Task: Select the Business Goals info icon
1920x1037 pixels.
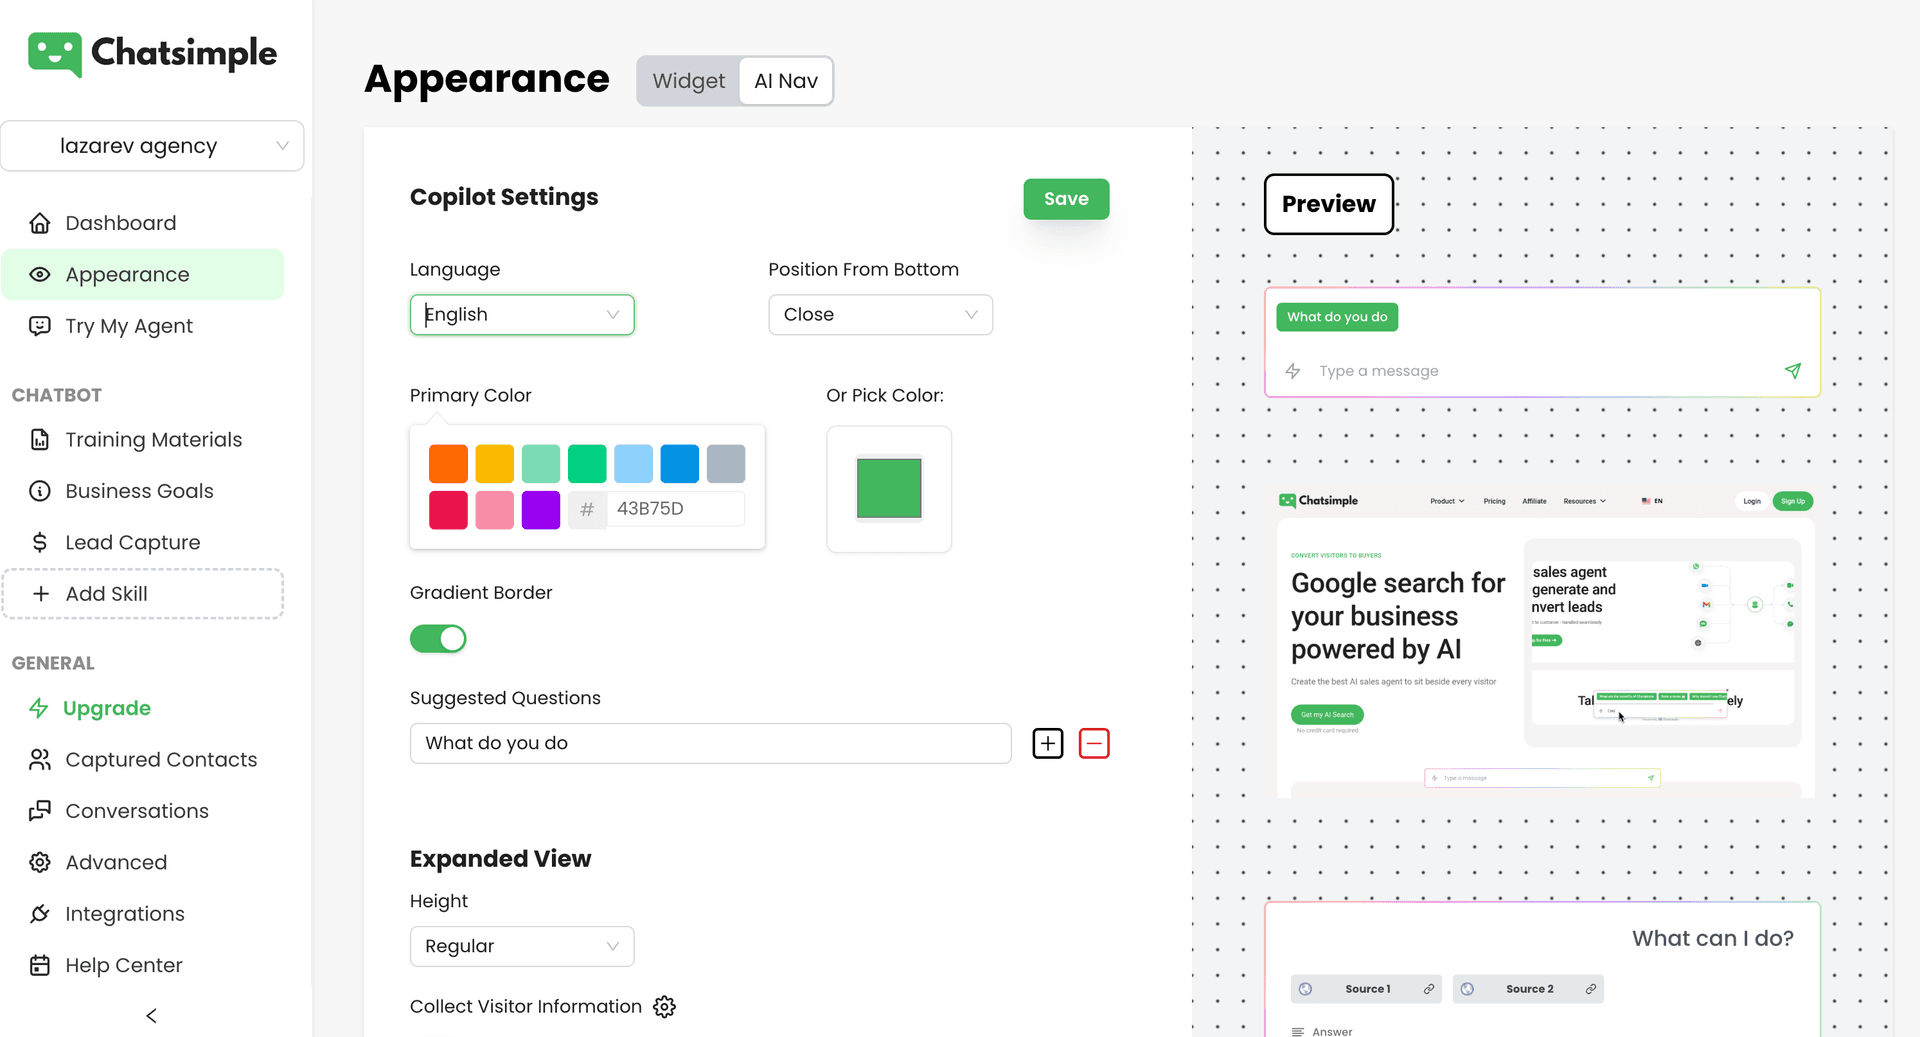Action: pos(40,491)
